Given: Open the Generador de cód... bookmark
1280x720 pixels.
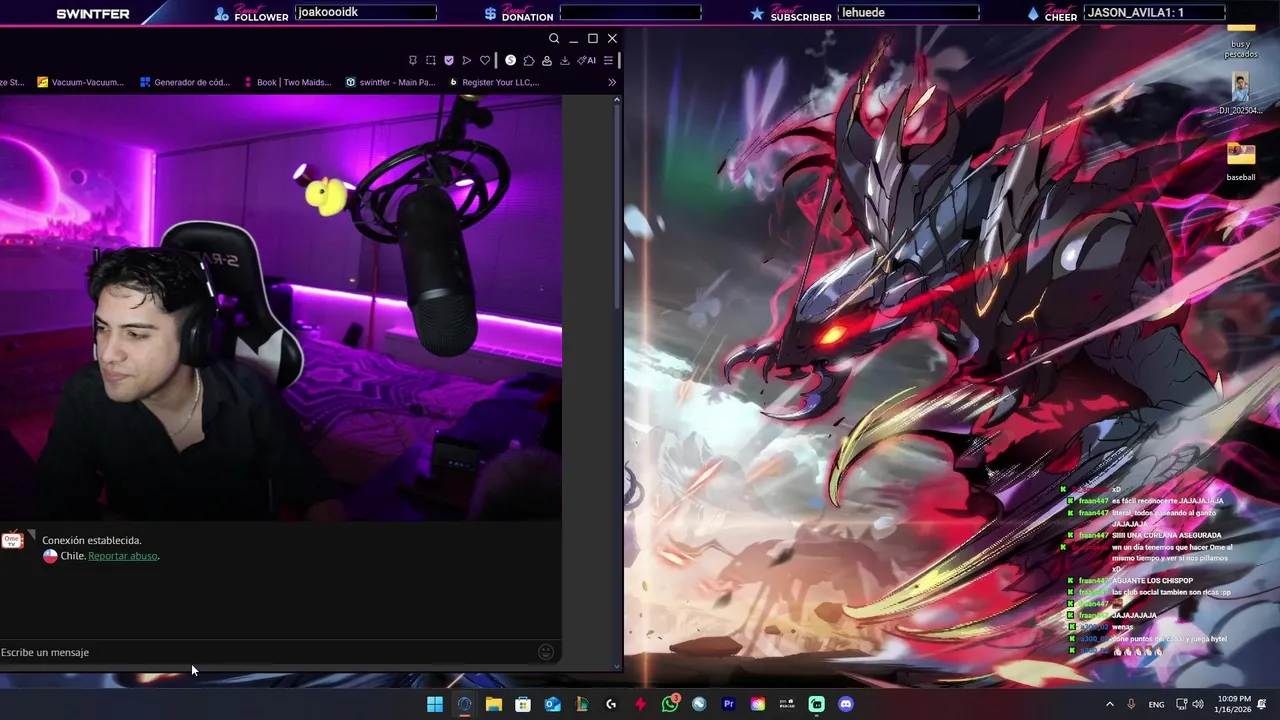Looking at the screenshot, I should [x=185, y=82].
